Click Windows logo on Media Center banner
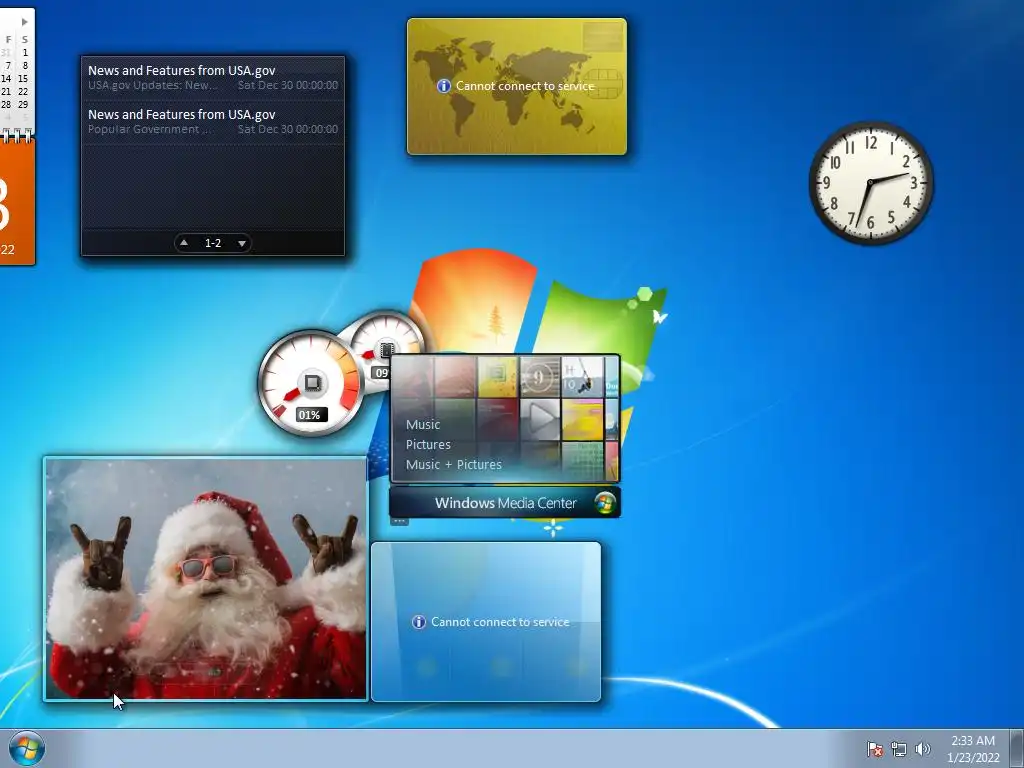1024x768 pixels. tap(605, 503)
